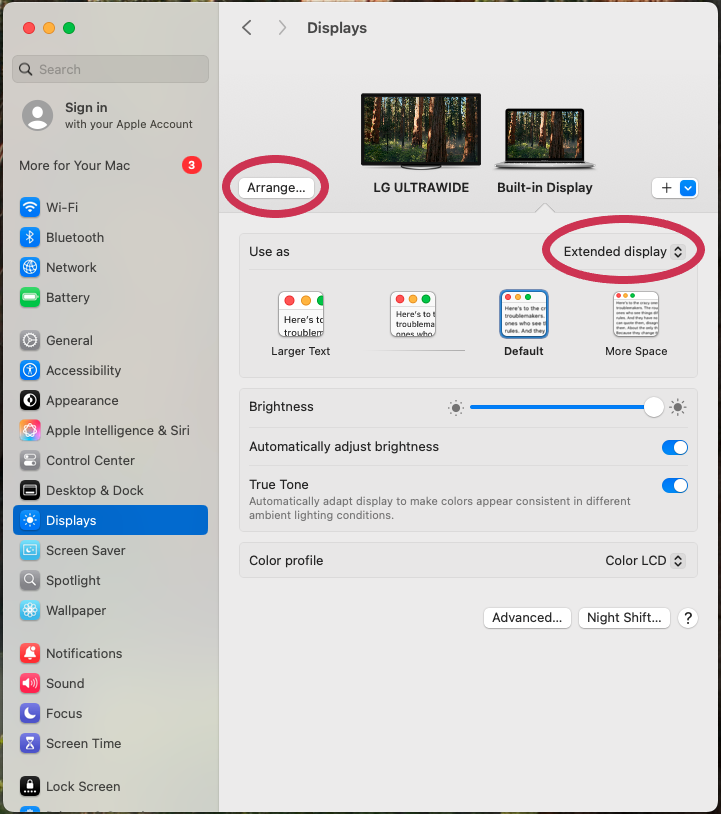The image size is (721, 814).
Task: Select the Control Center sidebar icon
Action: (30, 460)
